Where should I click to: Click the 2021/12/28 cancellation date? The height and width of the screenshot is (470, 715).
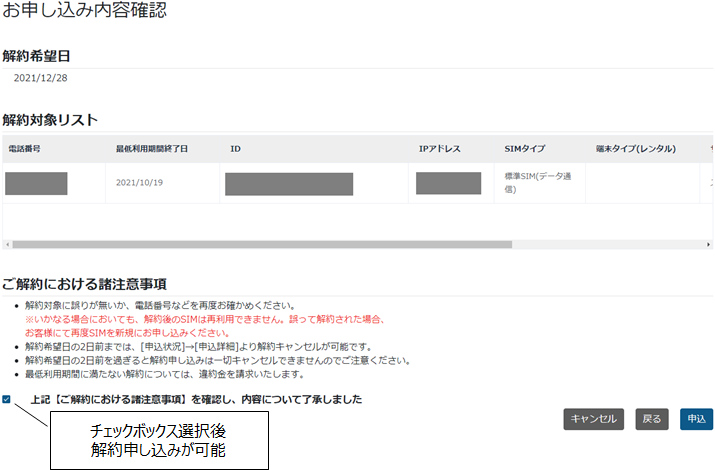tap(41, 78)
